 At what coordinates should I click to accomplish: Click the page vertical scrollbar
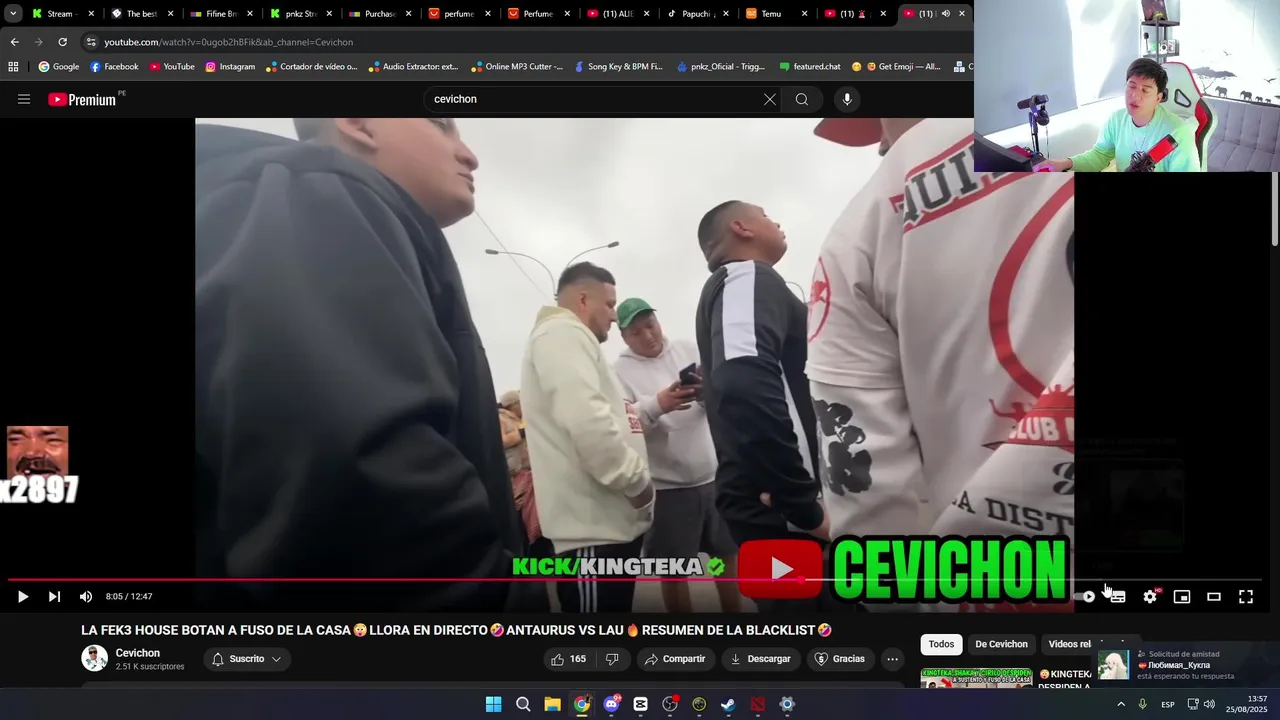pyautogui.click(x=1275, y=210)
